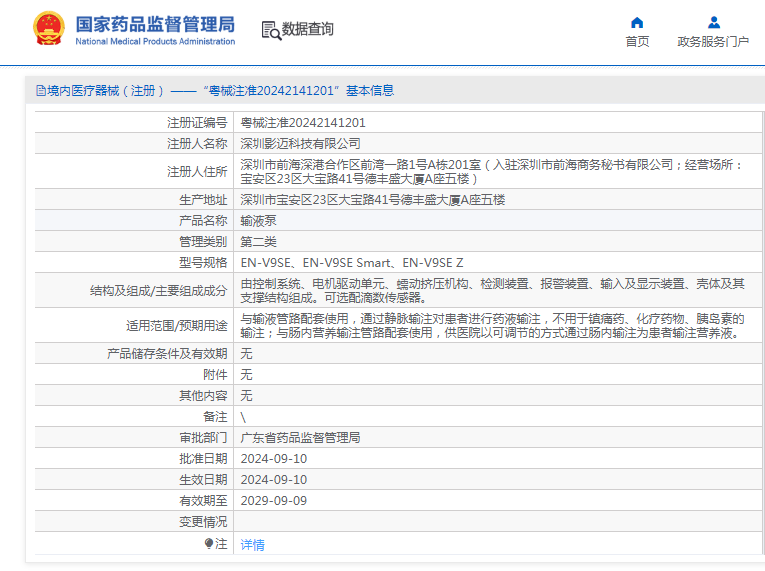Click the document icon before 境内医疗器械
The image size is (765, 571).
click(x=41, y=91)
